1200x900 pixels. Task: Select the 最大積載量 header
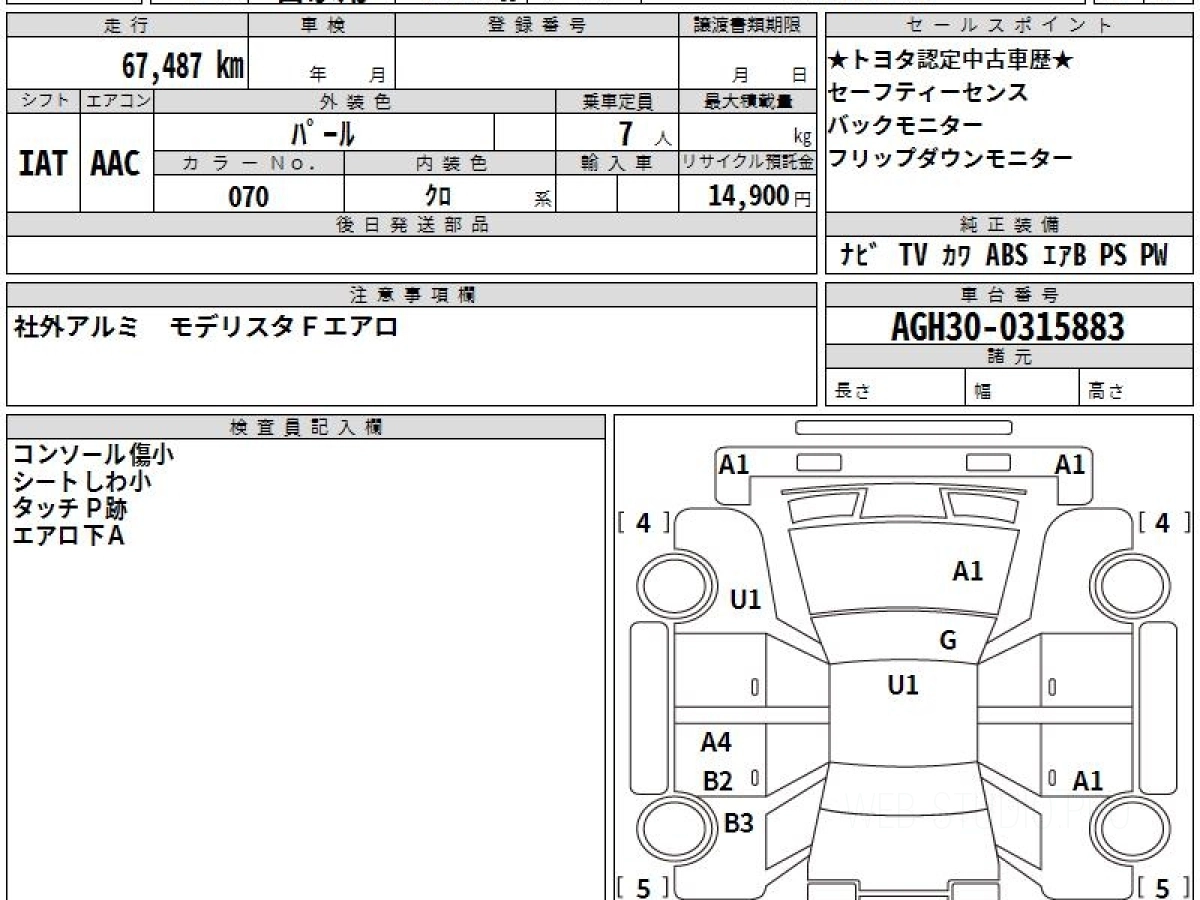[x=748, y=101]
